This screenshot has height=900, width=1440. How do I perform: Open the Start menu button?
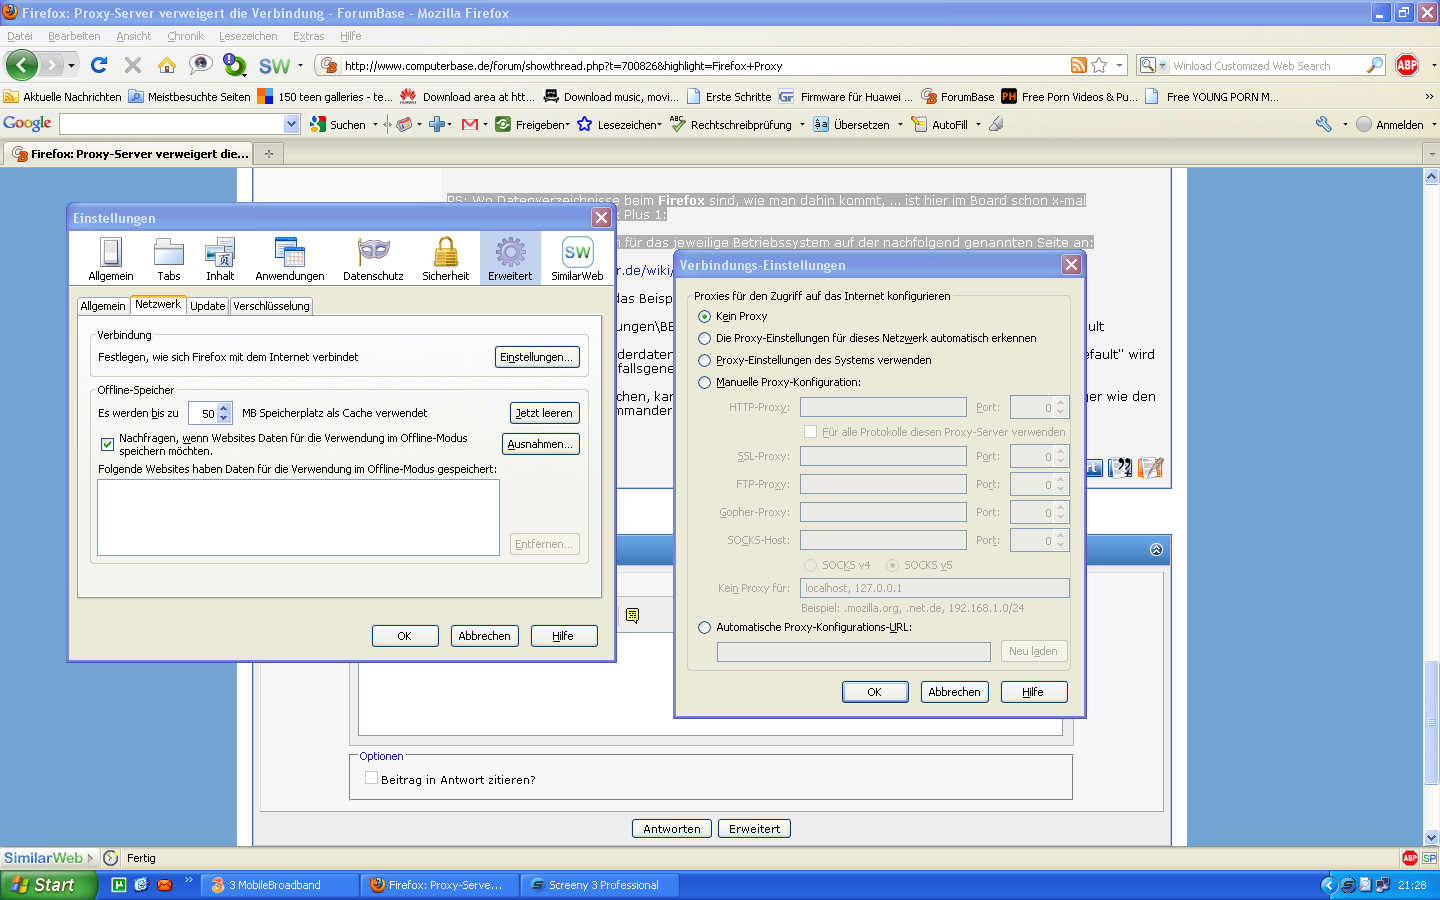(48, 885)
